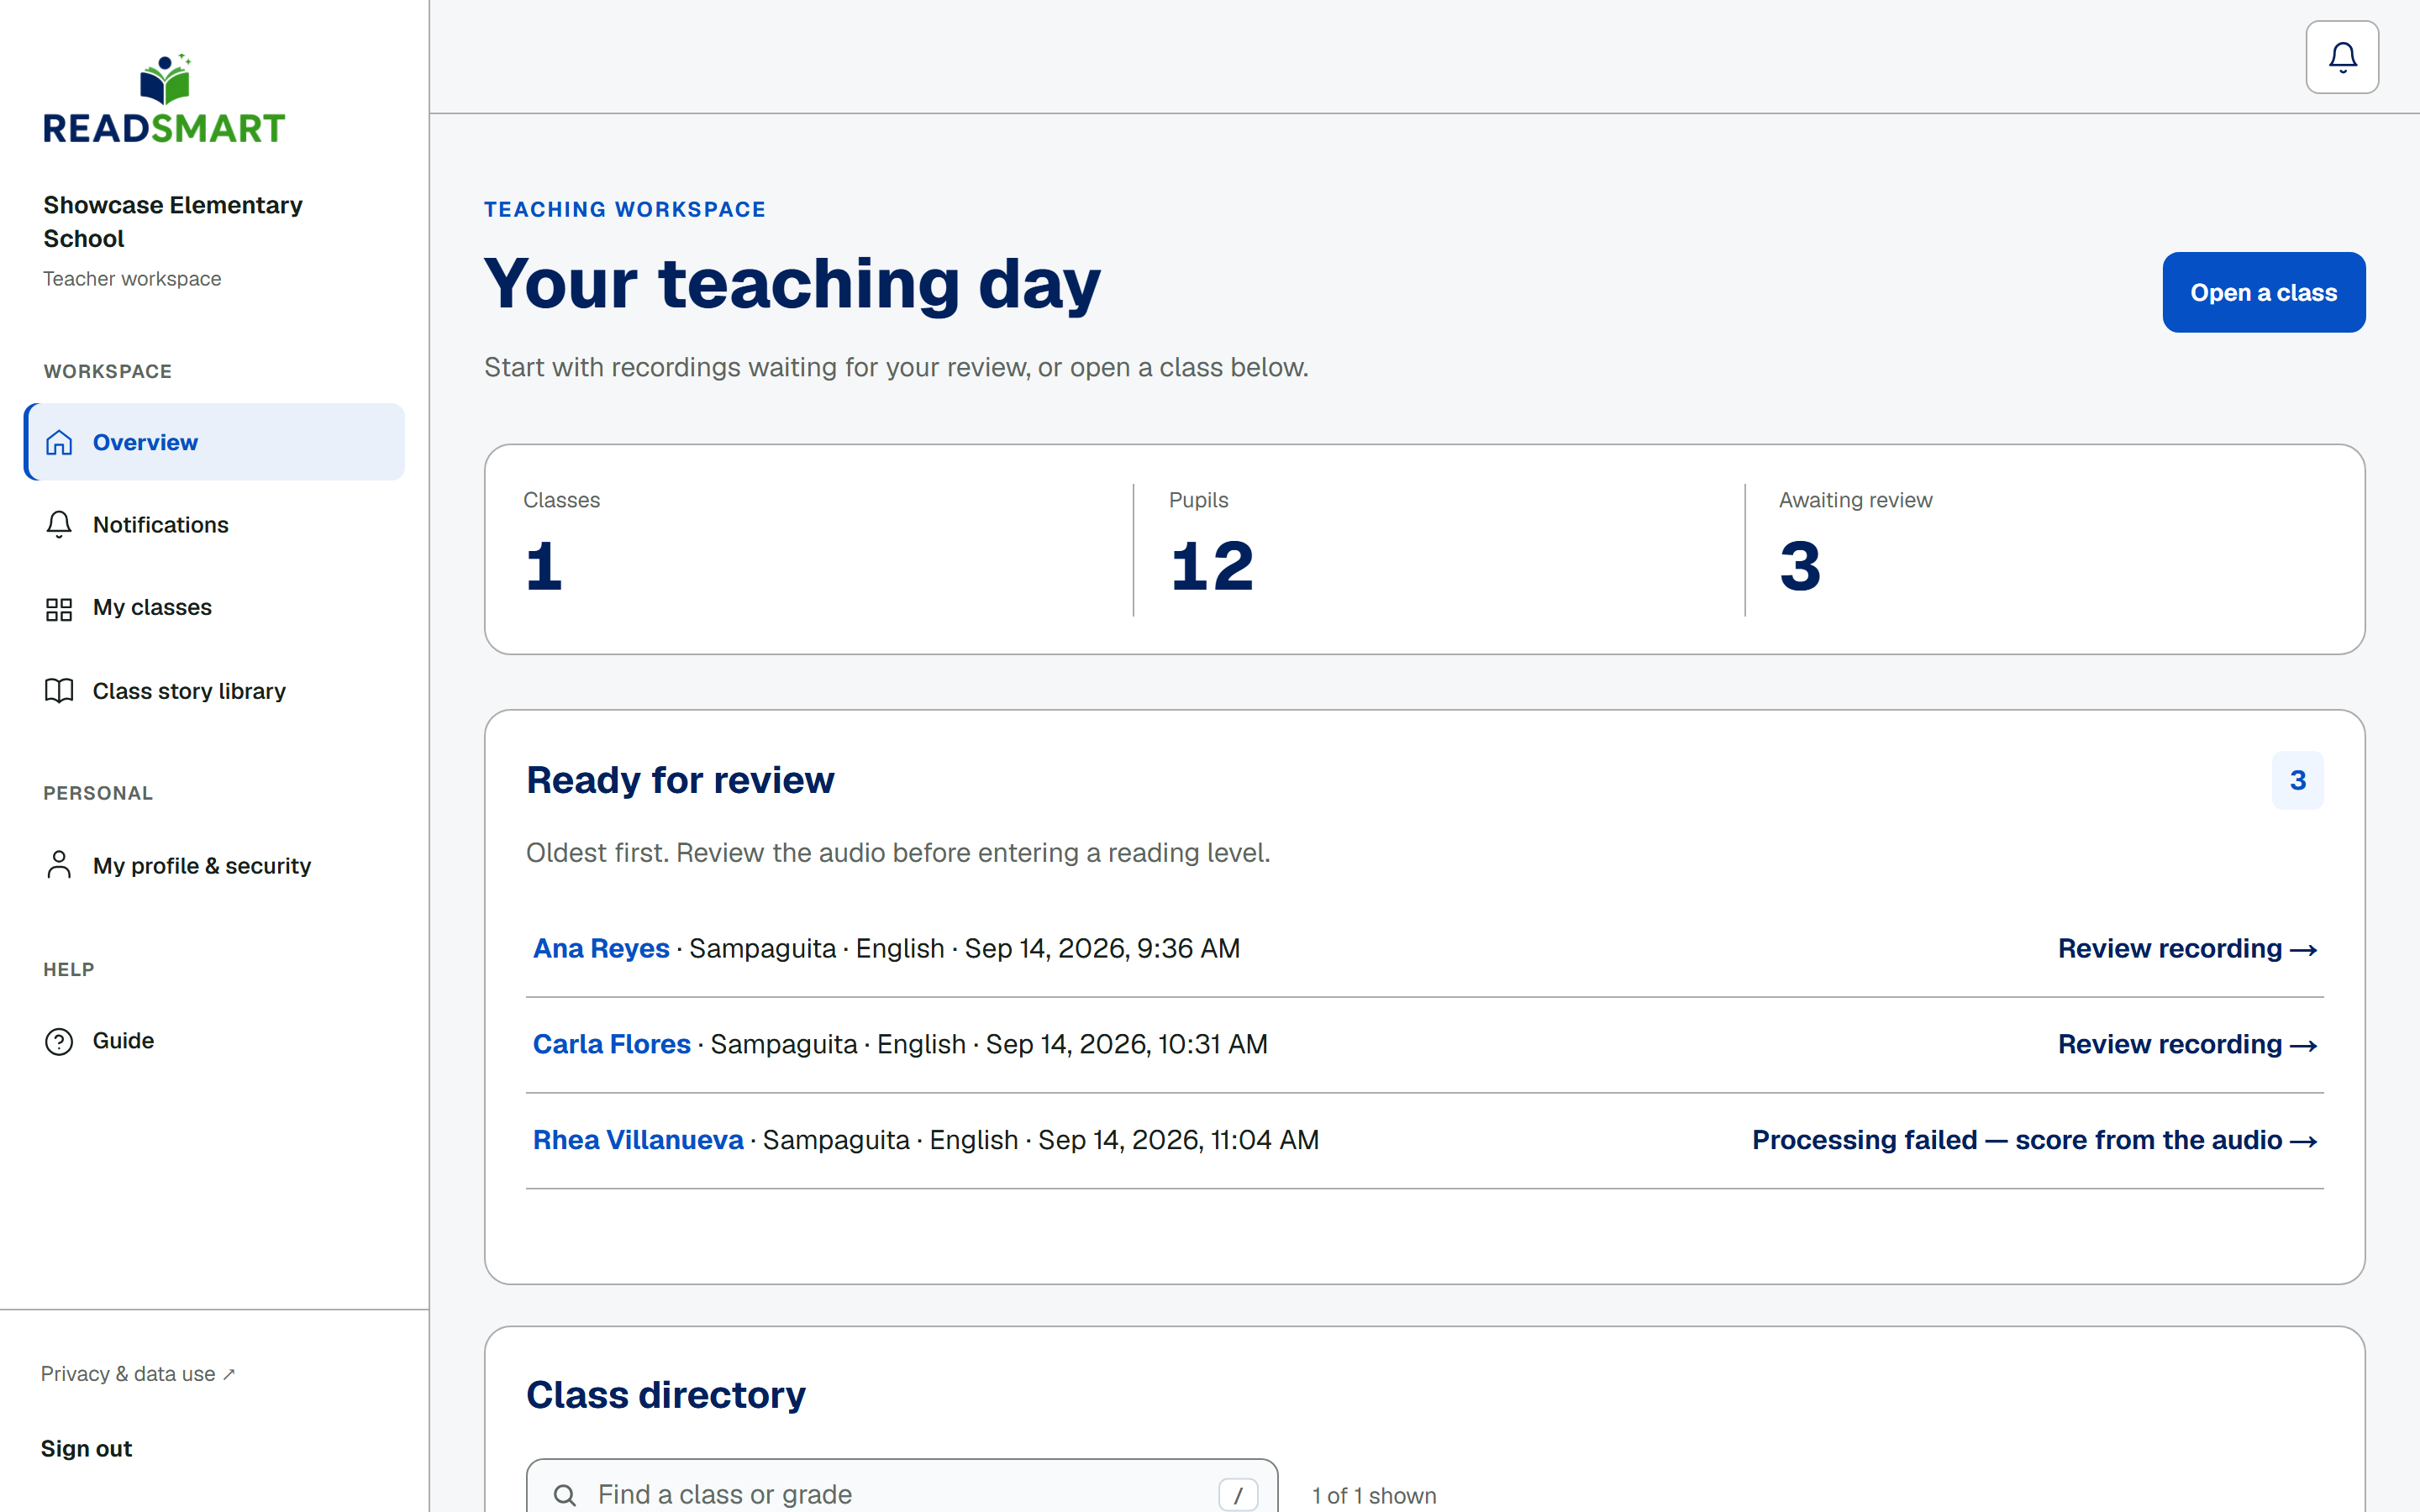Click the Notifications bell icon in sidebar

pyautogui.click(x=59, y=525)
